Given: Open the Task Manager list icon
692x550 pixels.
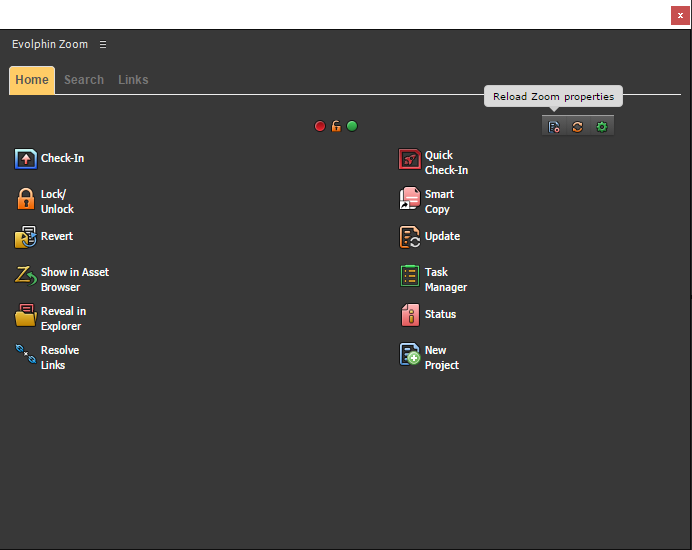Looking at the screenshot, I should coord(410,276).
